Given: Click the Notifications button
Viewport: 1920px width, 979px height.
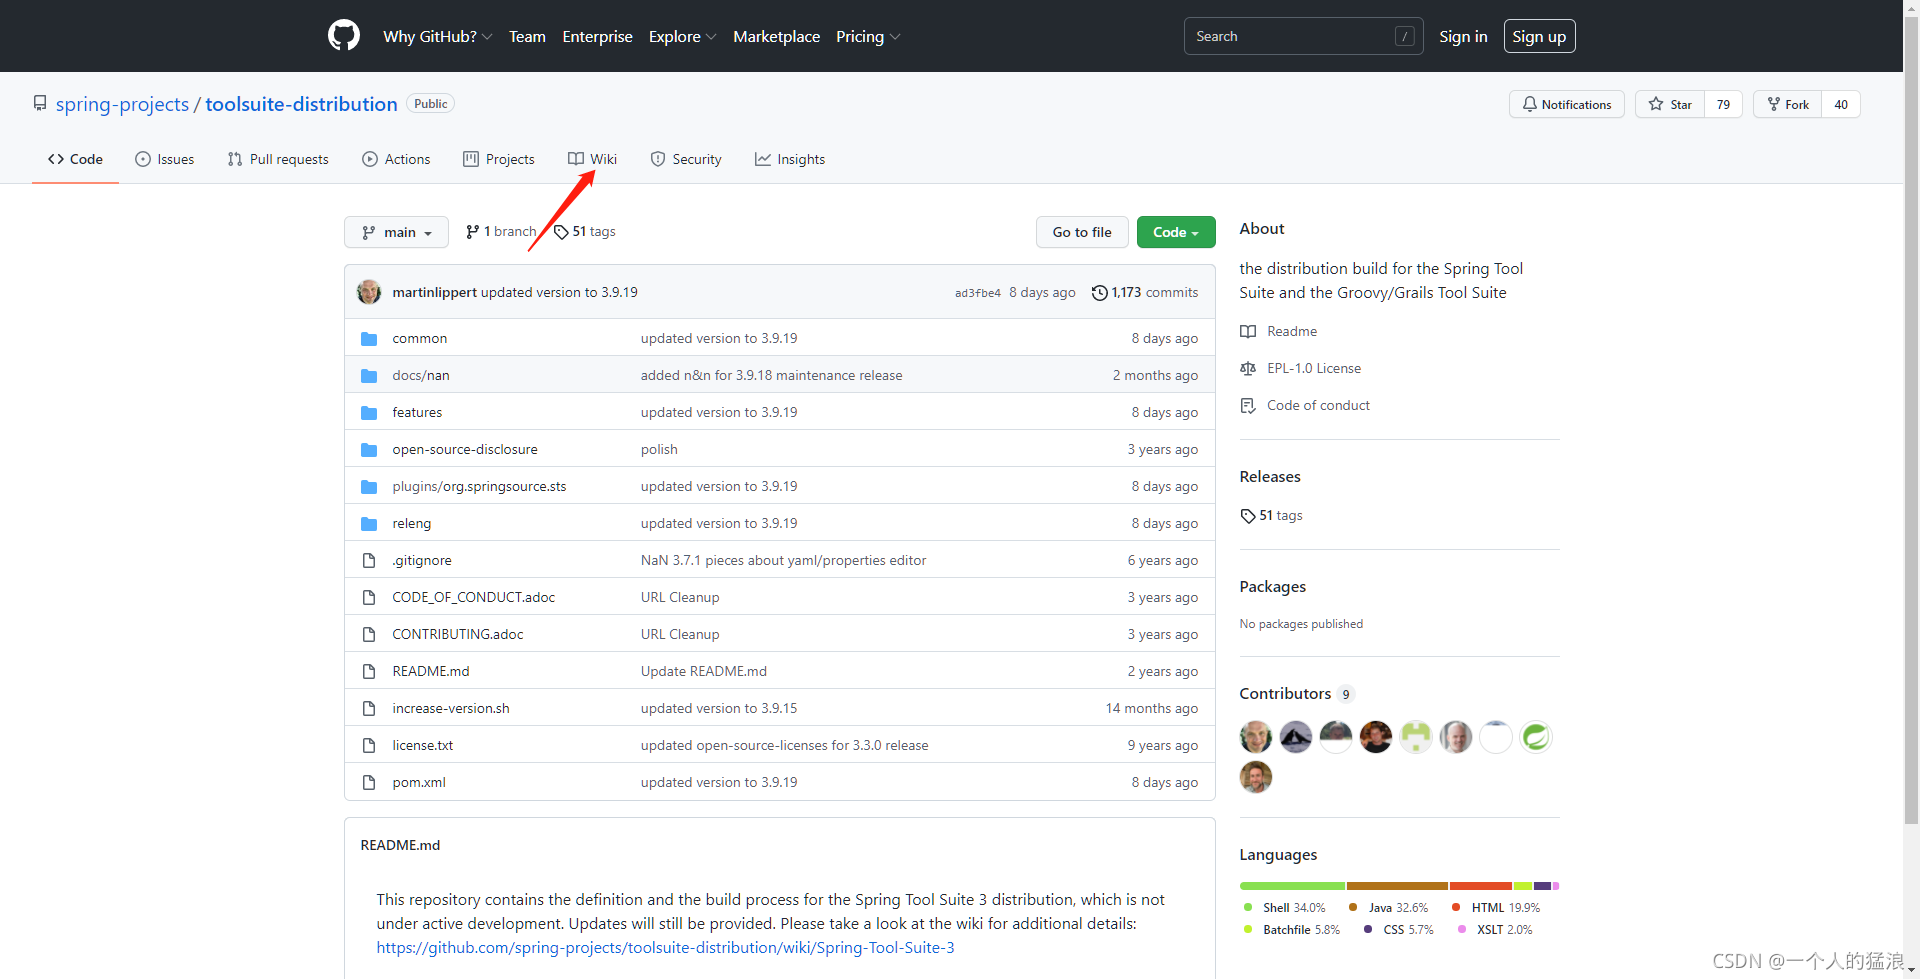Looking at the screenshot, I should click(x=1567, y=104).
